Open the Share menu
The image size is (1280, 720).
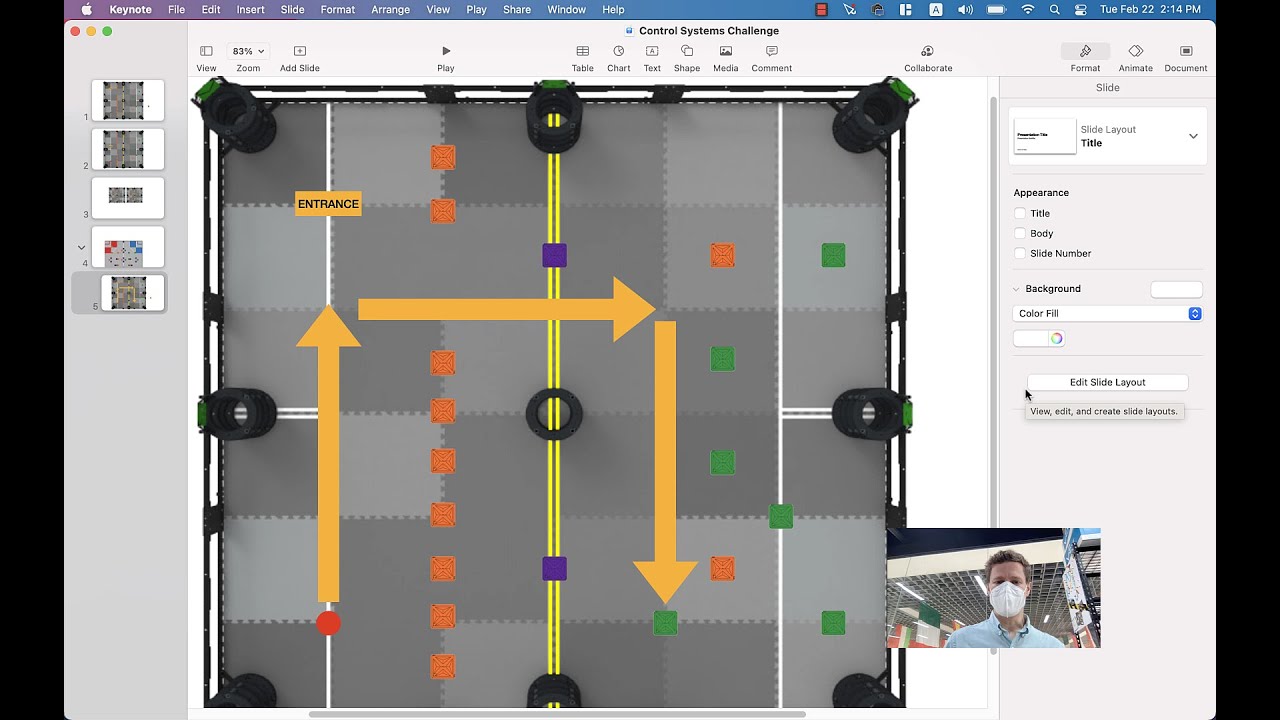[x=517, y=10]
